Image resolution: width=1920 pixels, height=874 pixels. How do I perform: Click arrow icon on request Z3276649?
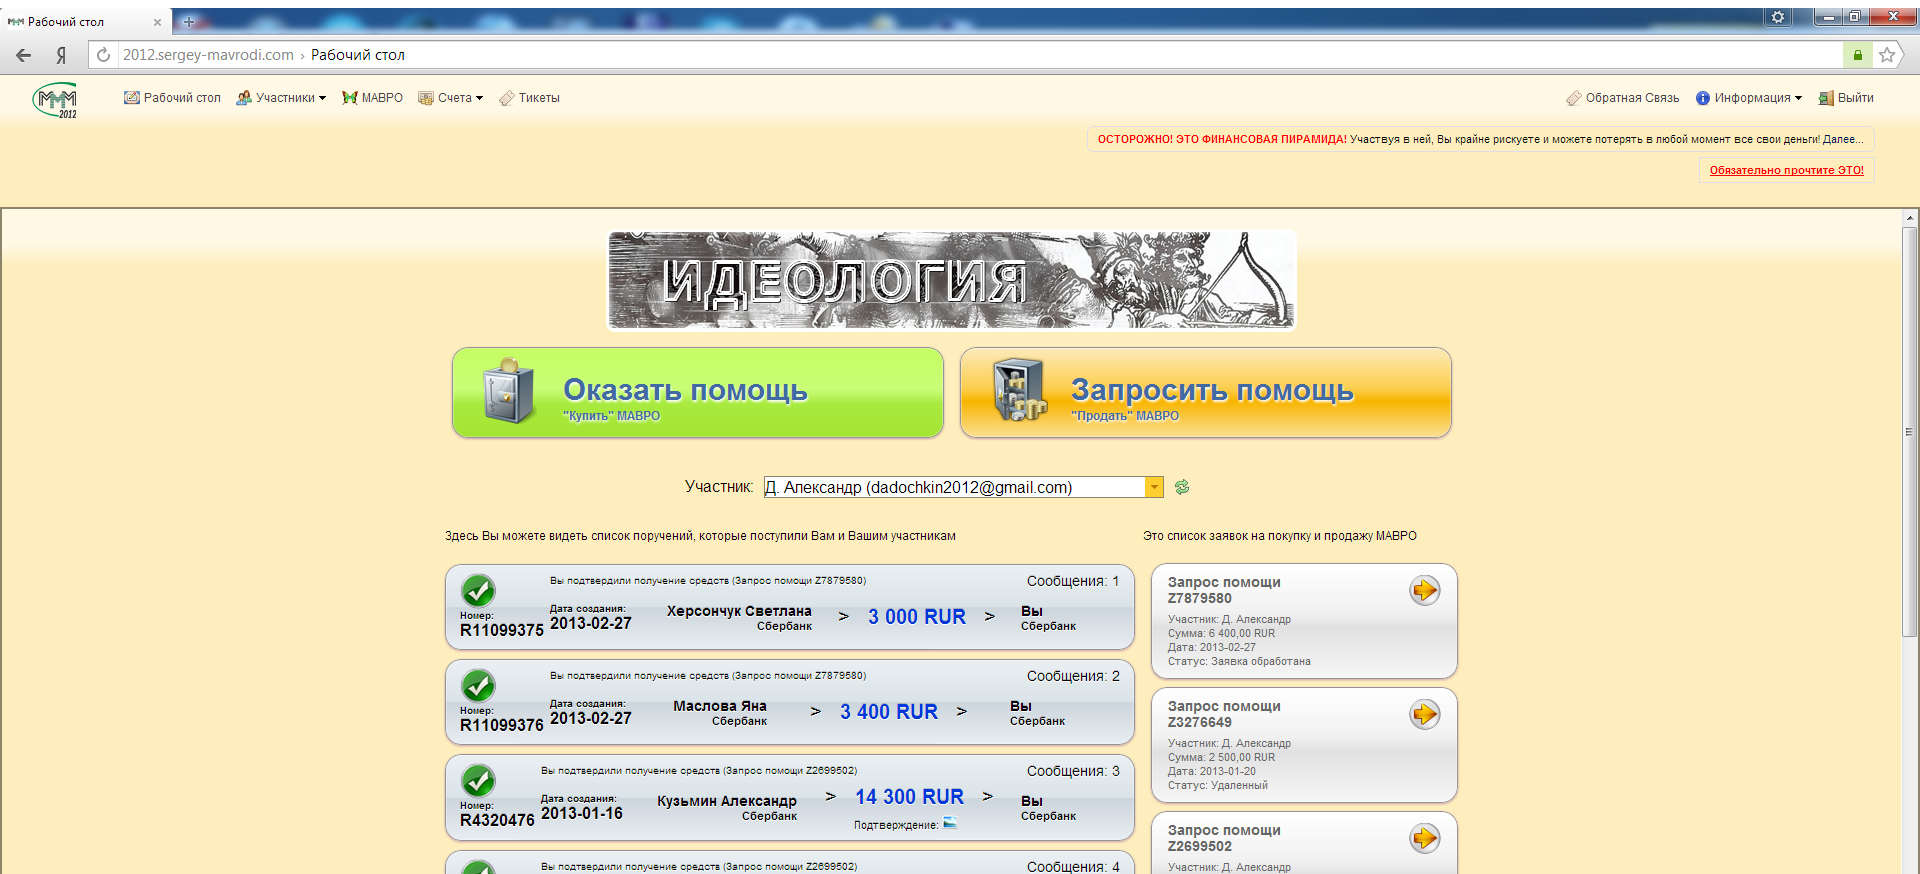pos(1425,714)
